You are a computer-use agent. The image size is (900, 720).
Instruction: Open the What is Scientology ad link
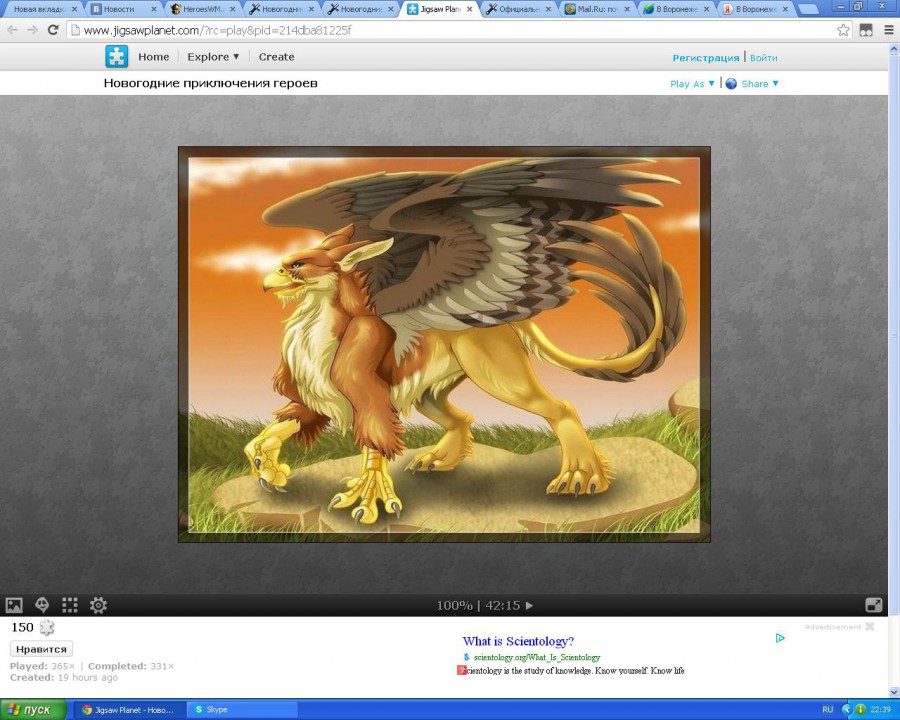tap(518, 641)
